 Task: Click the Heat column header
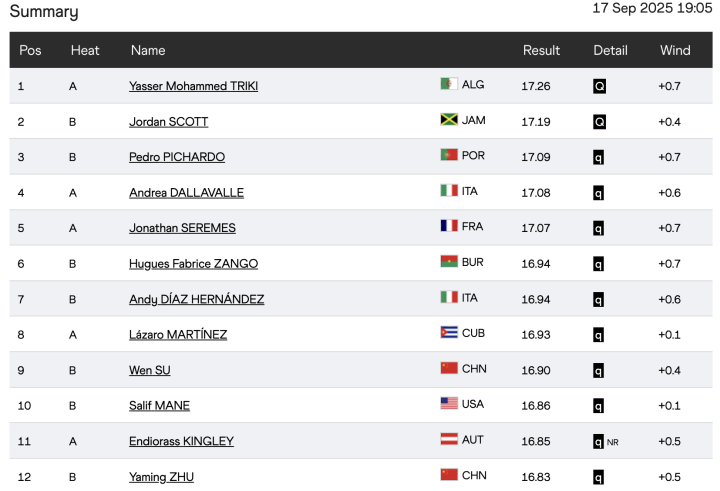[85, 50]
